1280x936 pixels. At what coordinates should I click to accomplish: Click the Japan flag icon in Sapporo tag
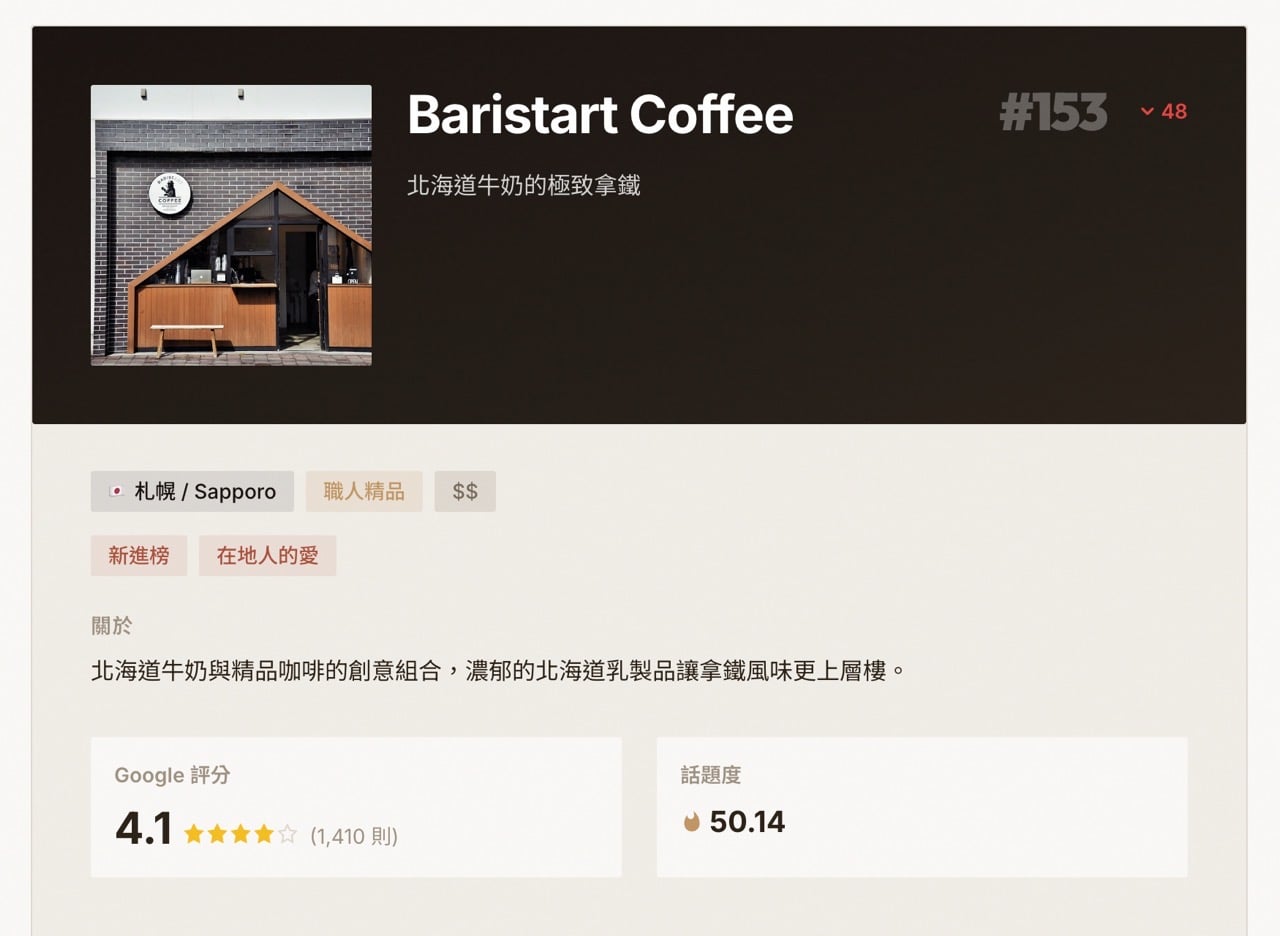pos(116,492)
